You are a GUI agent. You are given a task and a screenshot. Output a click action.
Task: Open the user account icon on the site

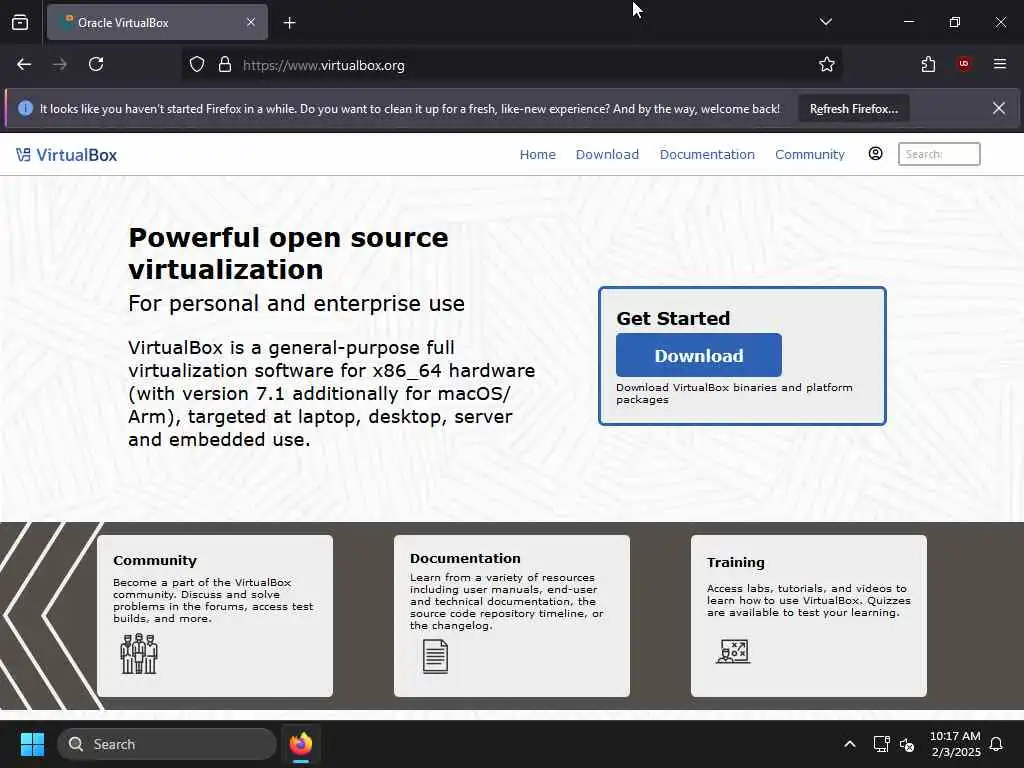875,153
